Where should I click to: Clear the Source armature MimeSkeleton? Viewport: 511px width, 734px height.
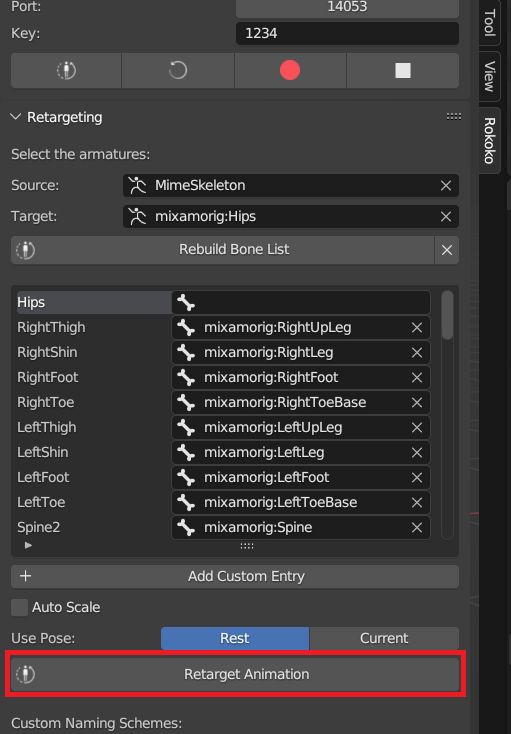click(445, 186)
